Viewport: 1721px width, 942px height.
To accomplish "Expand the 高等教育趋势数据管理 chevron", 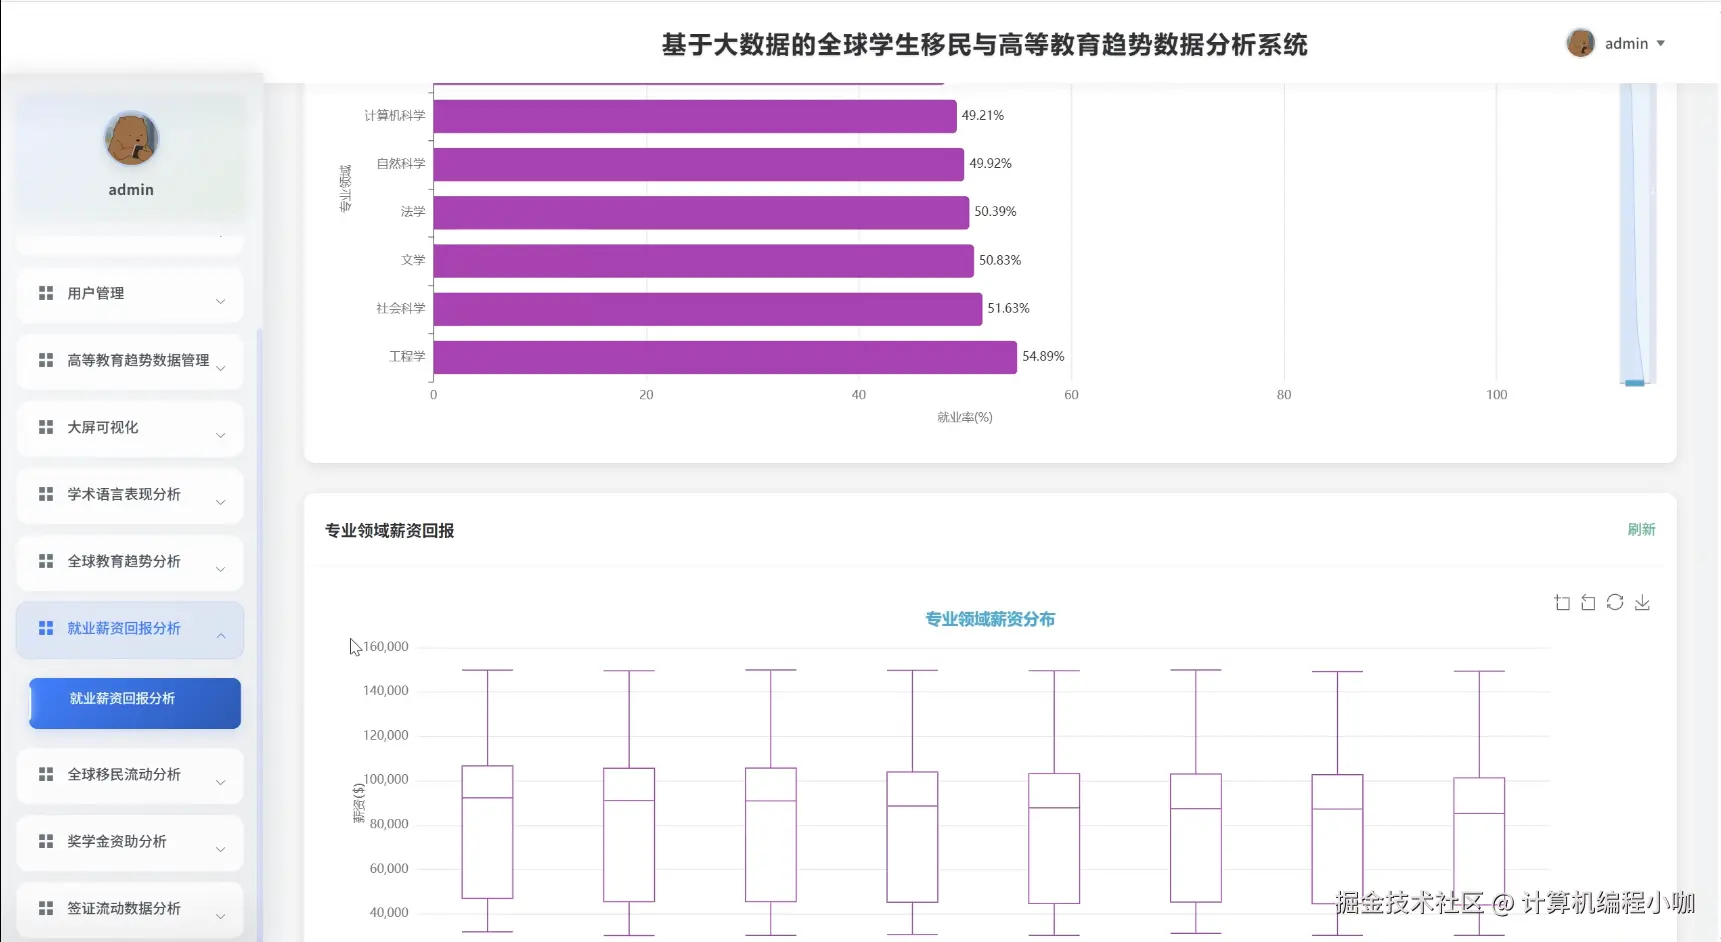I will (221, 368).
